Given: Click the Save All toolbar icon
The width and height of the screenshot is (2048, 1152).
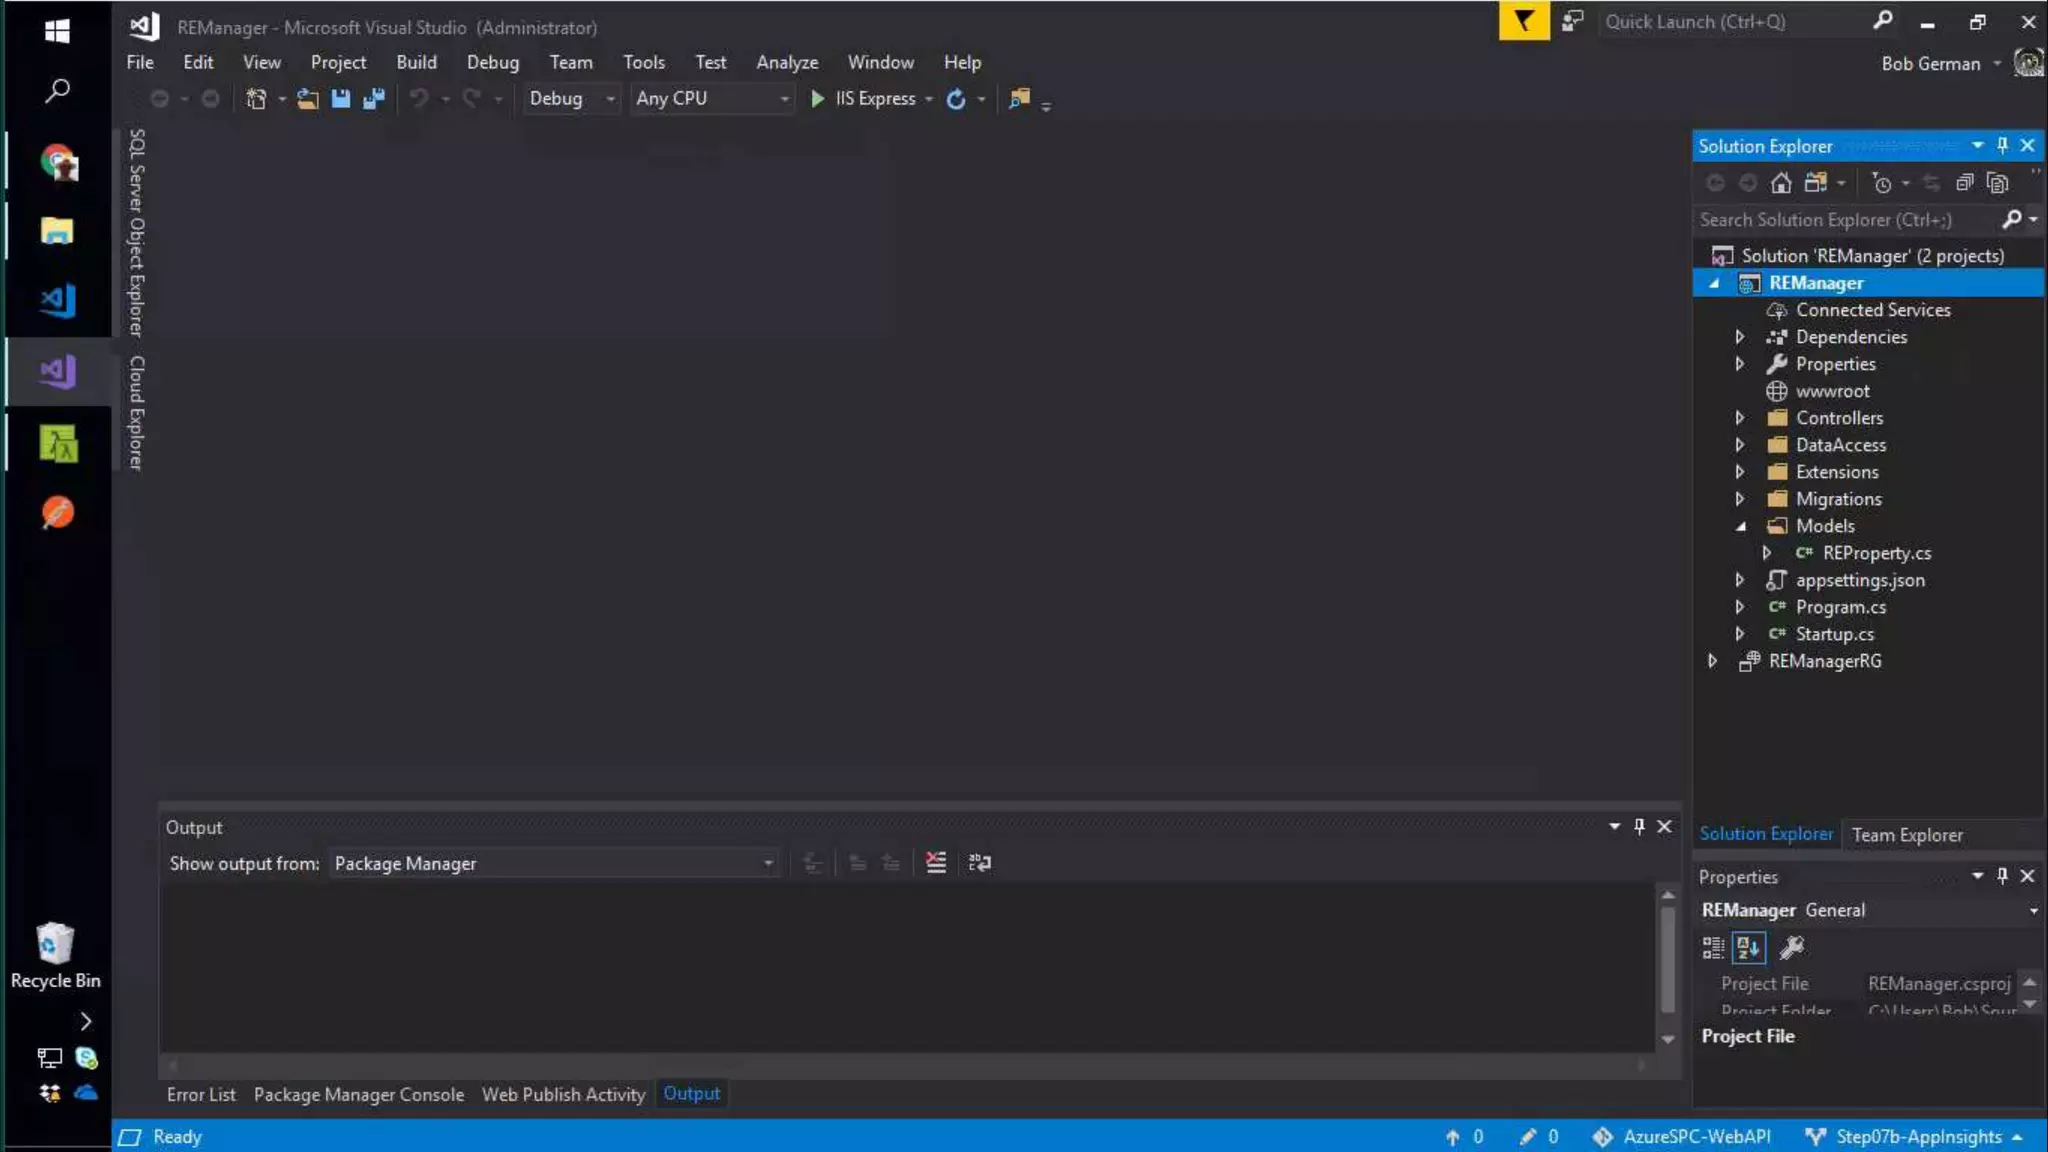Looking at the screenshot, I should [374, 98].
